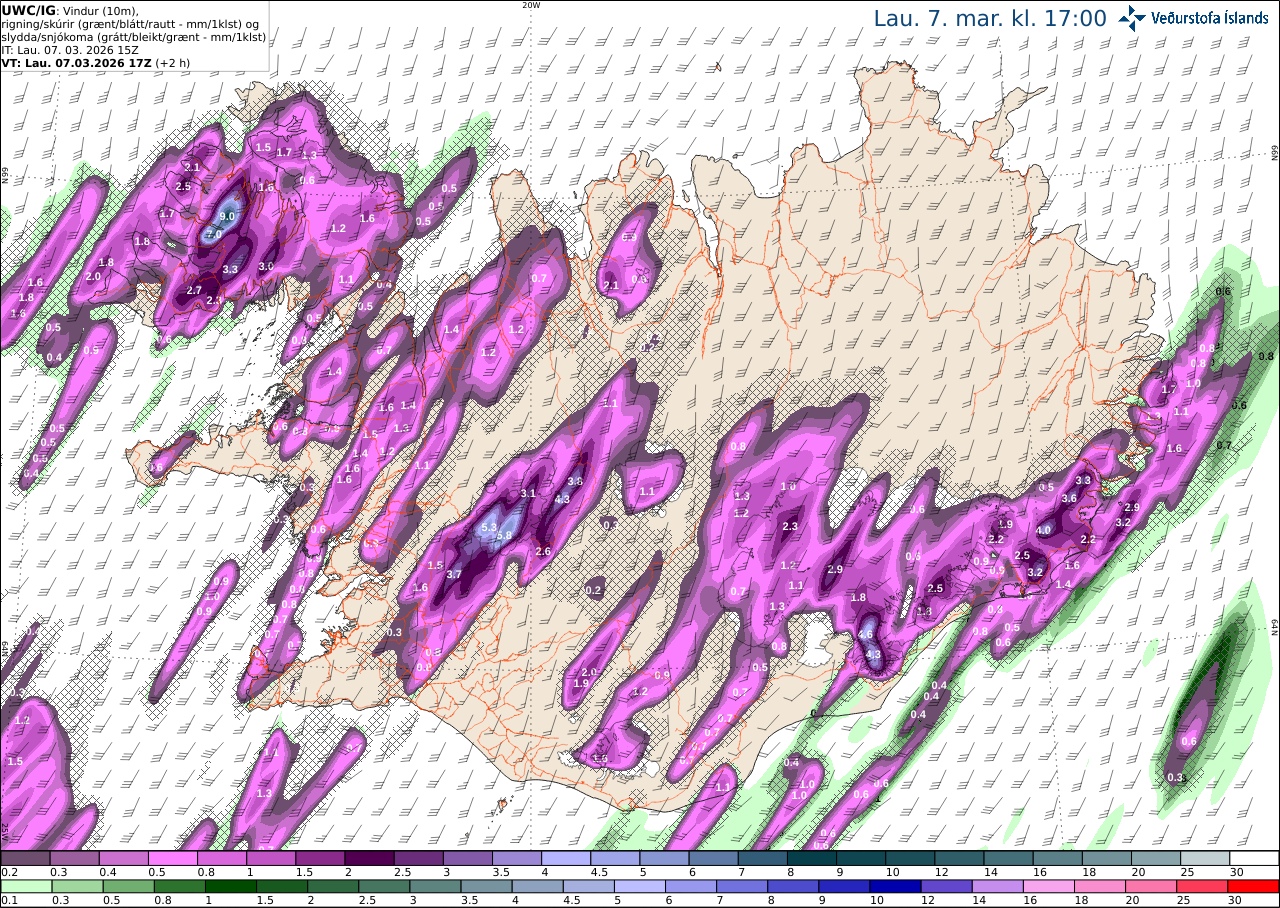Click the 5.8 precipitation value on map
The image size is (1280, 908).
click(504, 536)
